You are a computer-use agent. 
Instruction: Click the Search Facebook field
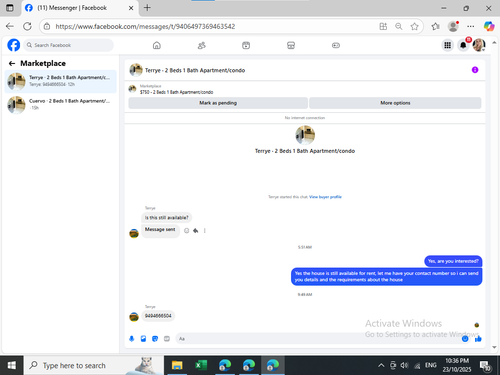68,45
